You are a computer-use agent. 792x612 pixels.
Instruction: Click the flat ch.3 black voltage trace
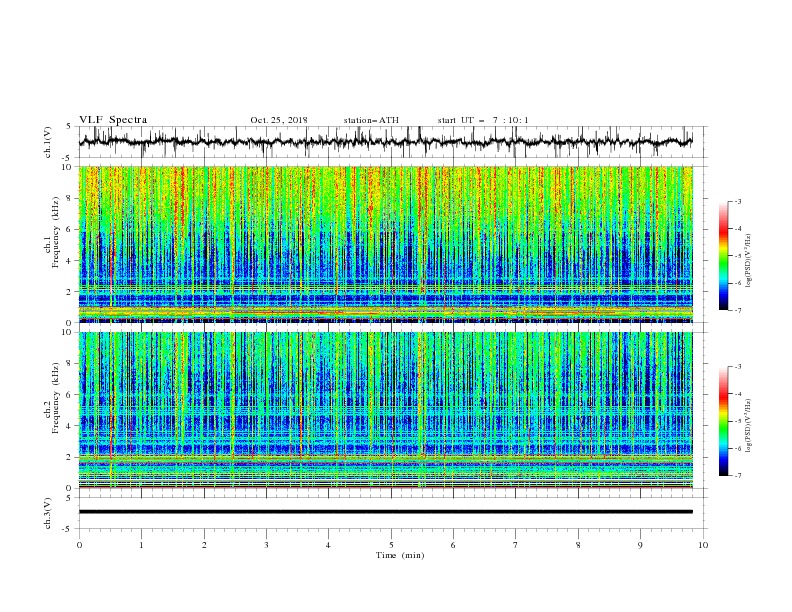point(385,512)
